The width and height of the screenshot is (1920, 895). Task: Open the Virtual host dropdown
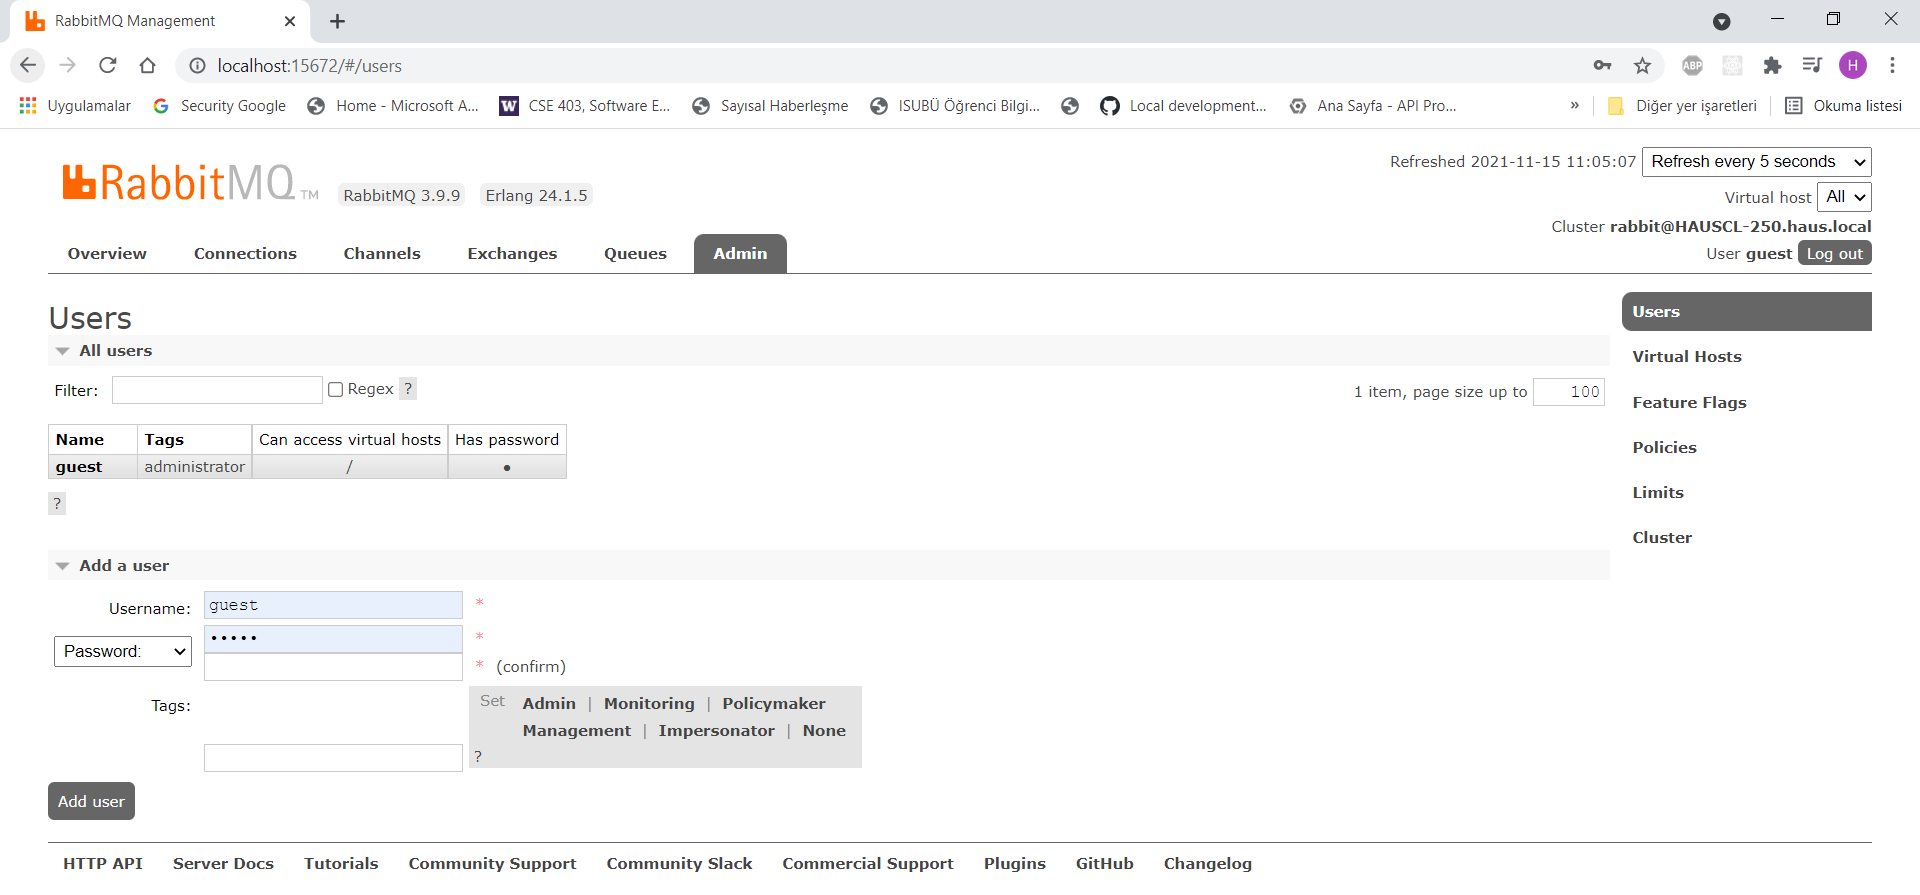[1843, 197]
